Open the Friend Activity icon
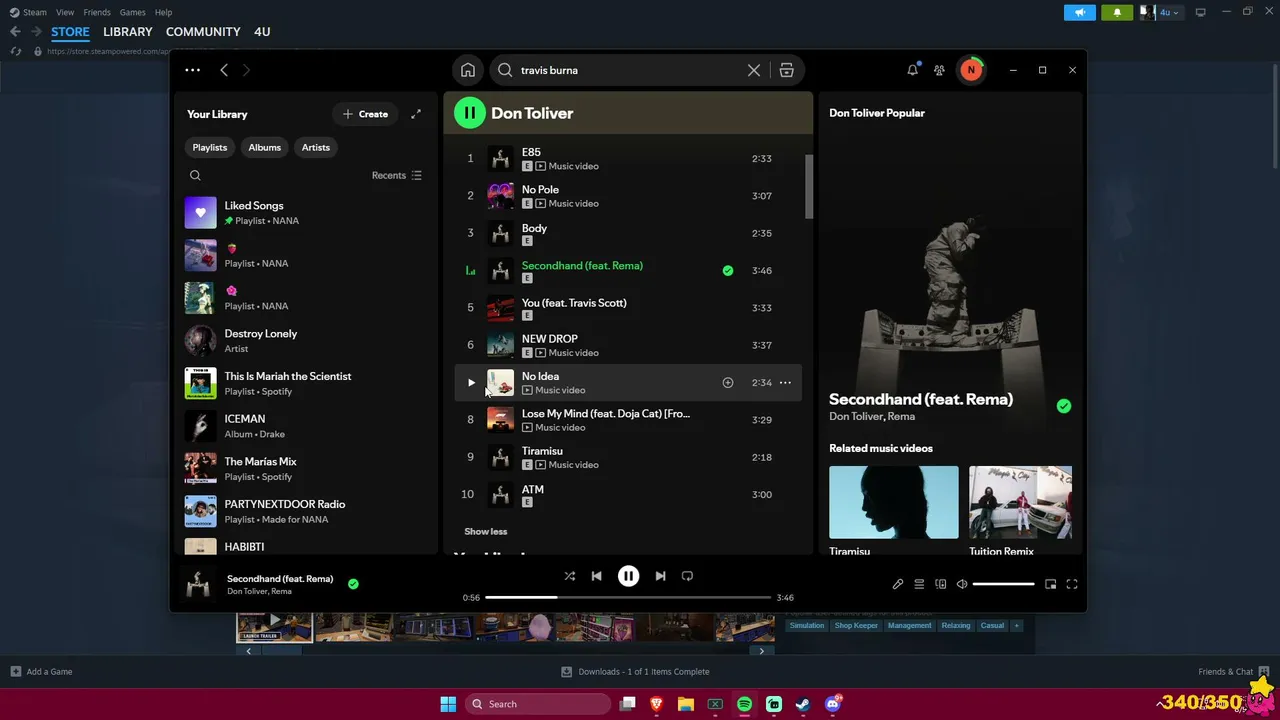This screenshot has width=1280, height=720. point(939,70)
